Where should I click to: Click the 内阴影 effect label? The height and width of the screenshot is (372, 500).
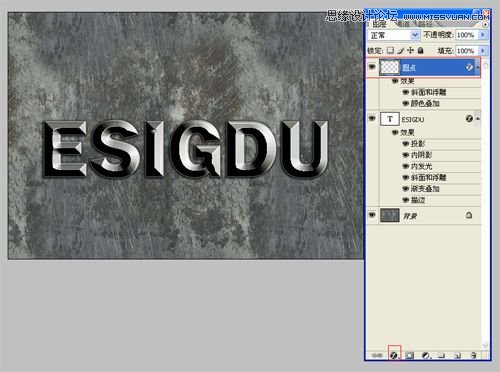click(421, 155)
